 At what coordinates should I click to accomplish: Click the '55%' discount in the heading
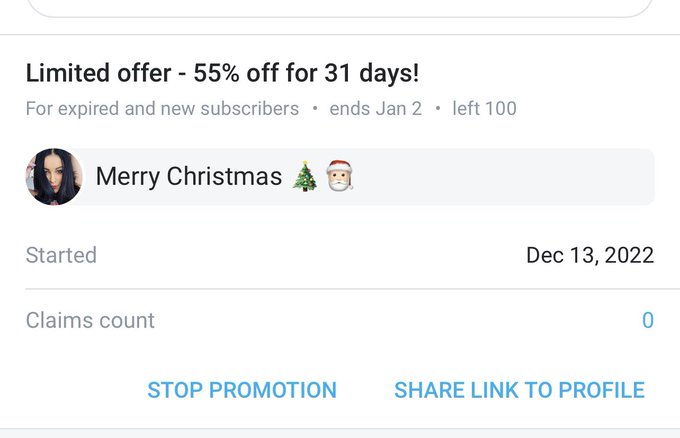216,73
